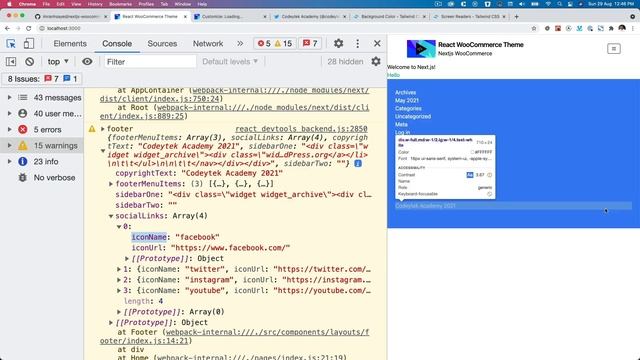
Task: Click the Wi-Fi status icon
Action: [548, 4]
